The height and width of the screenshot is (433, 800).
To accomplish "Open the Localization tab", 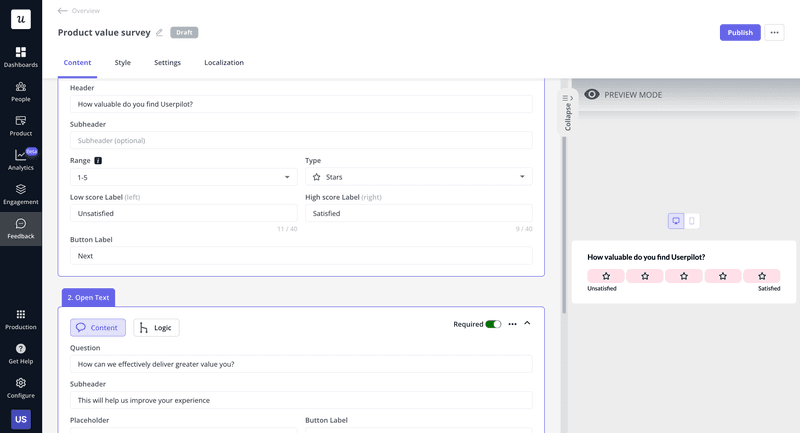I will (223, 63).
